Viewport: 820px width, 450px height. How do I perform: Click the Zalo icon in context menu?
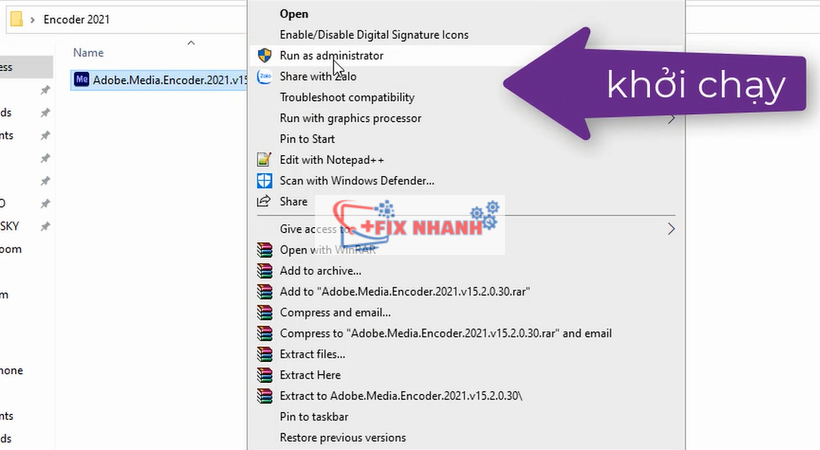(265, 76)
